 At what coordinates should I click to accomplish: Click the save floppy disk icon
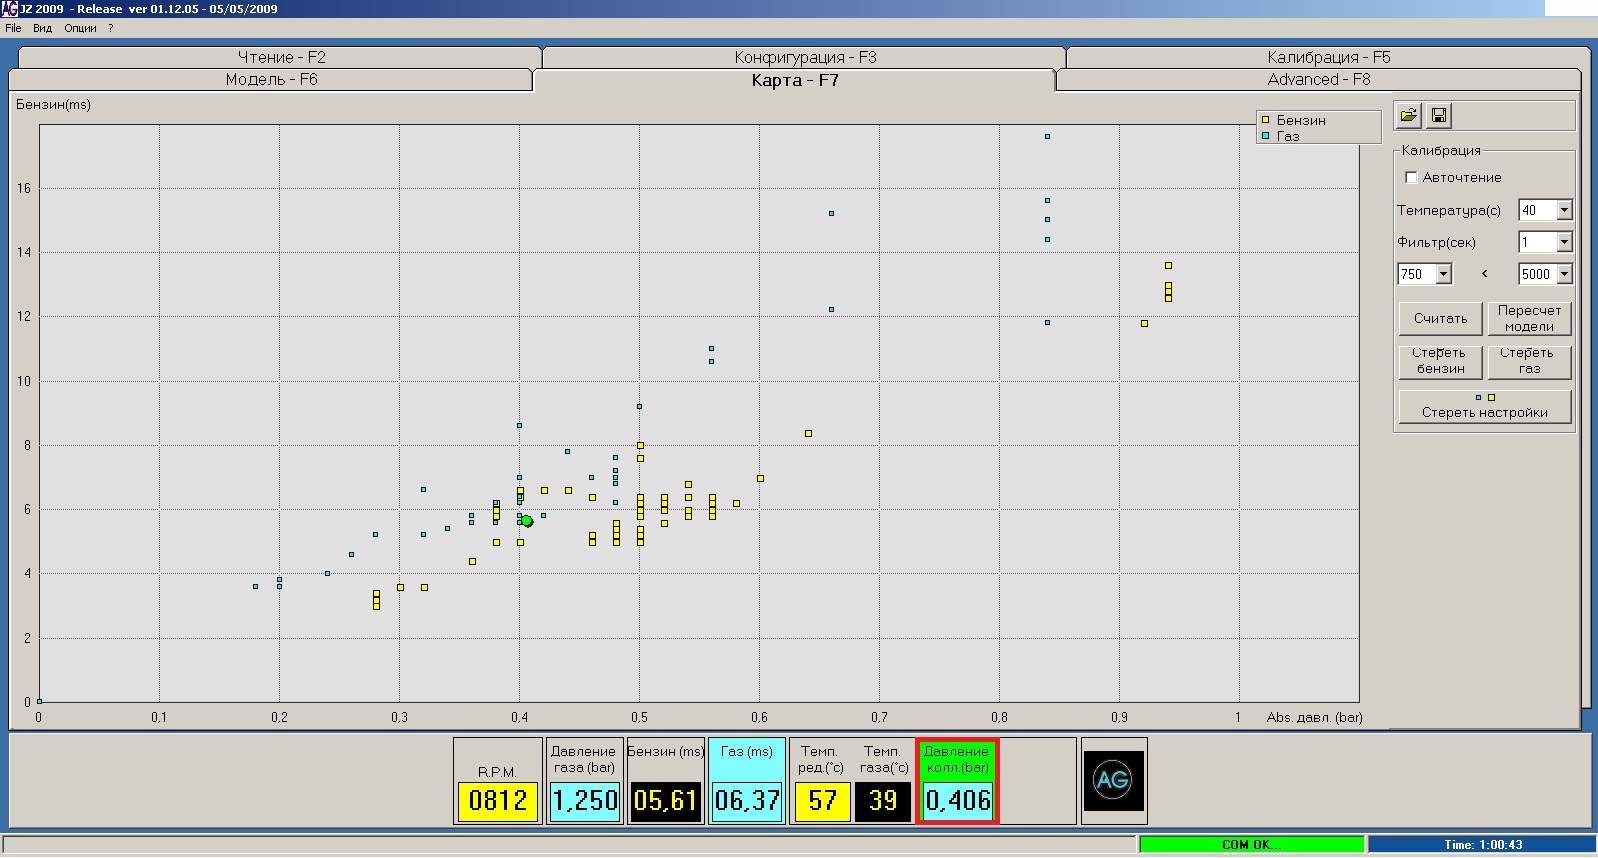pos(1439,116)
